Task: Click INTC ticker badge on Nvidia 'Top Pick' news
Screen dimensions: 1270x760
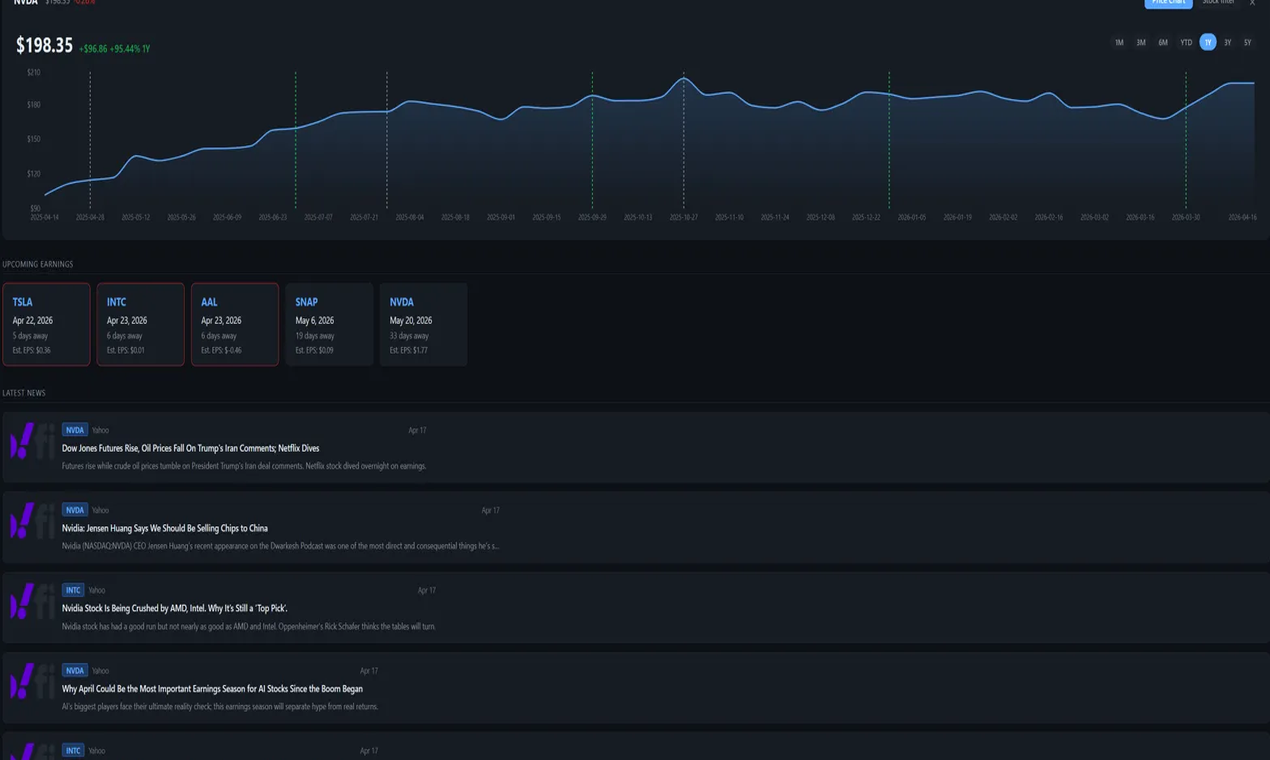Action: [73, 590]
